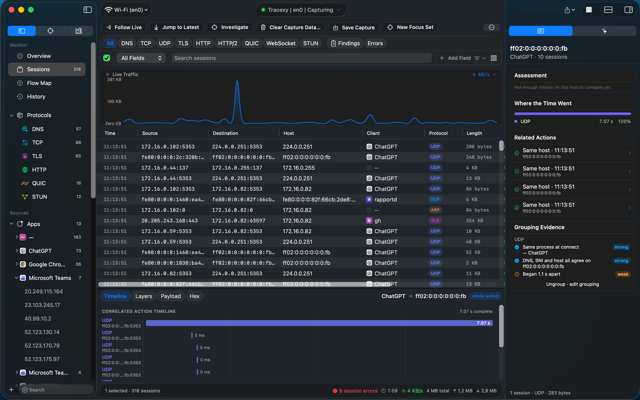Screen dimensions: 640x400
Task: Filter sessions by WebSocket
Action: pyautogui.click(x=280, y=43)
